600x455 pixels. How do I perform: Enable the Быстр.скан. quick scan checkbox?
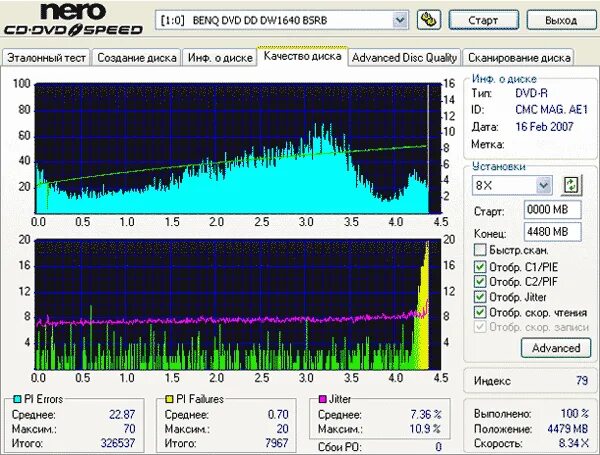click(x=479, y=250)
